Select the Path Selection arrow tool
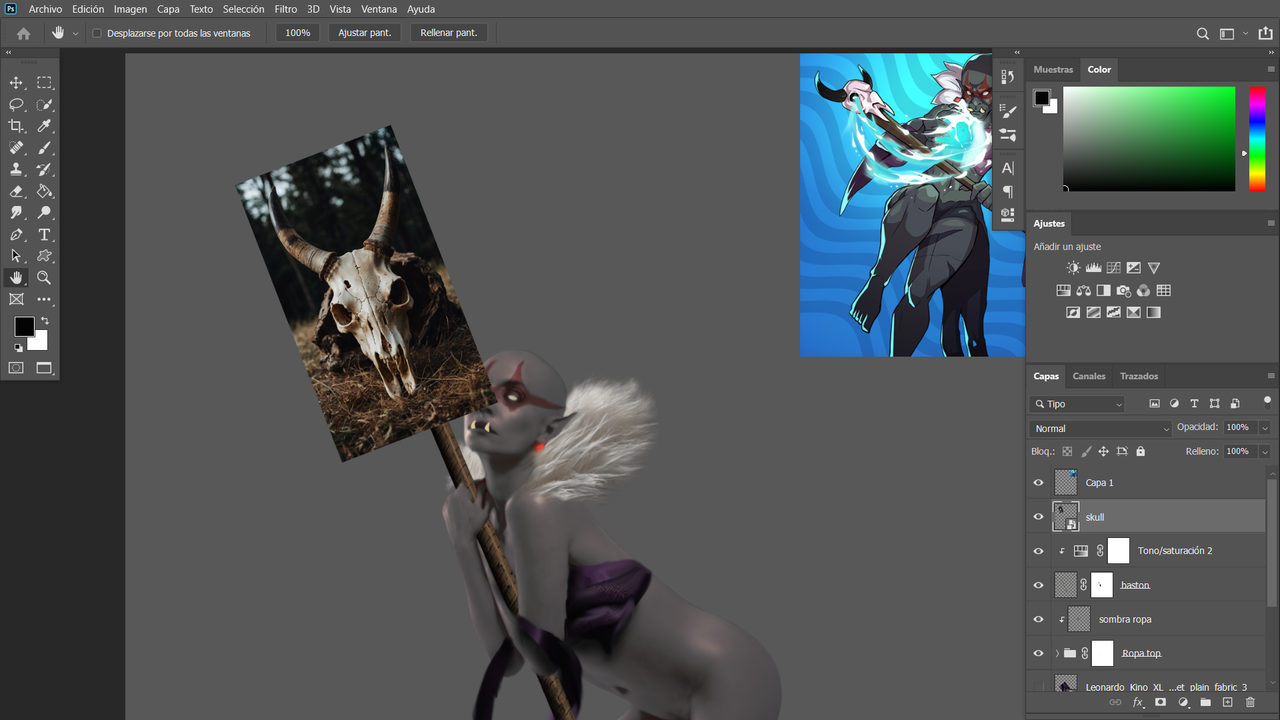 click(16, 256)
